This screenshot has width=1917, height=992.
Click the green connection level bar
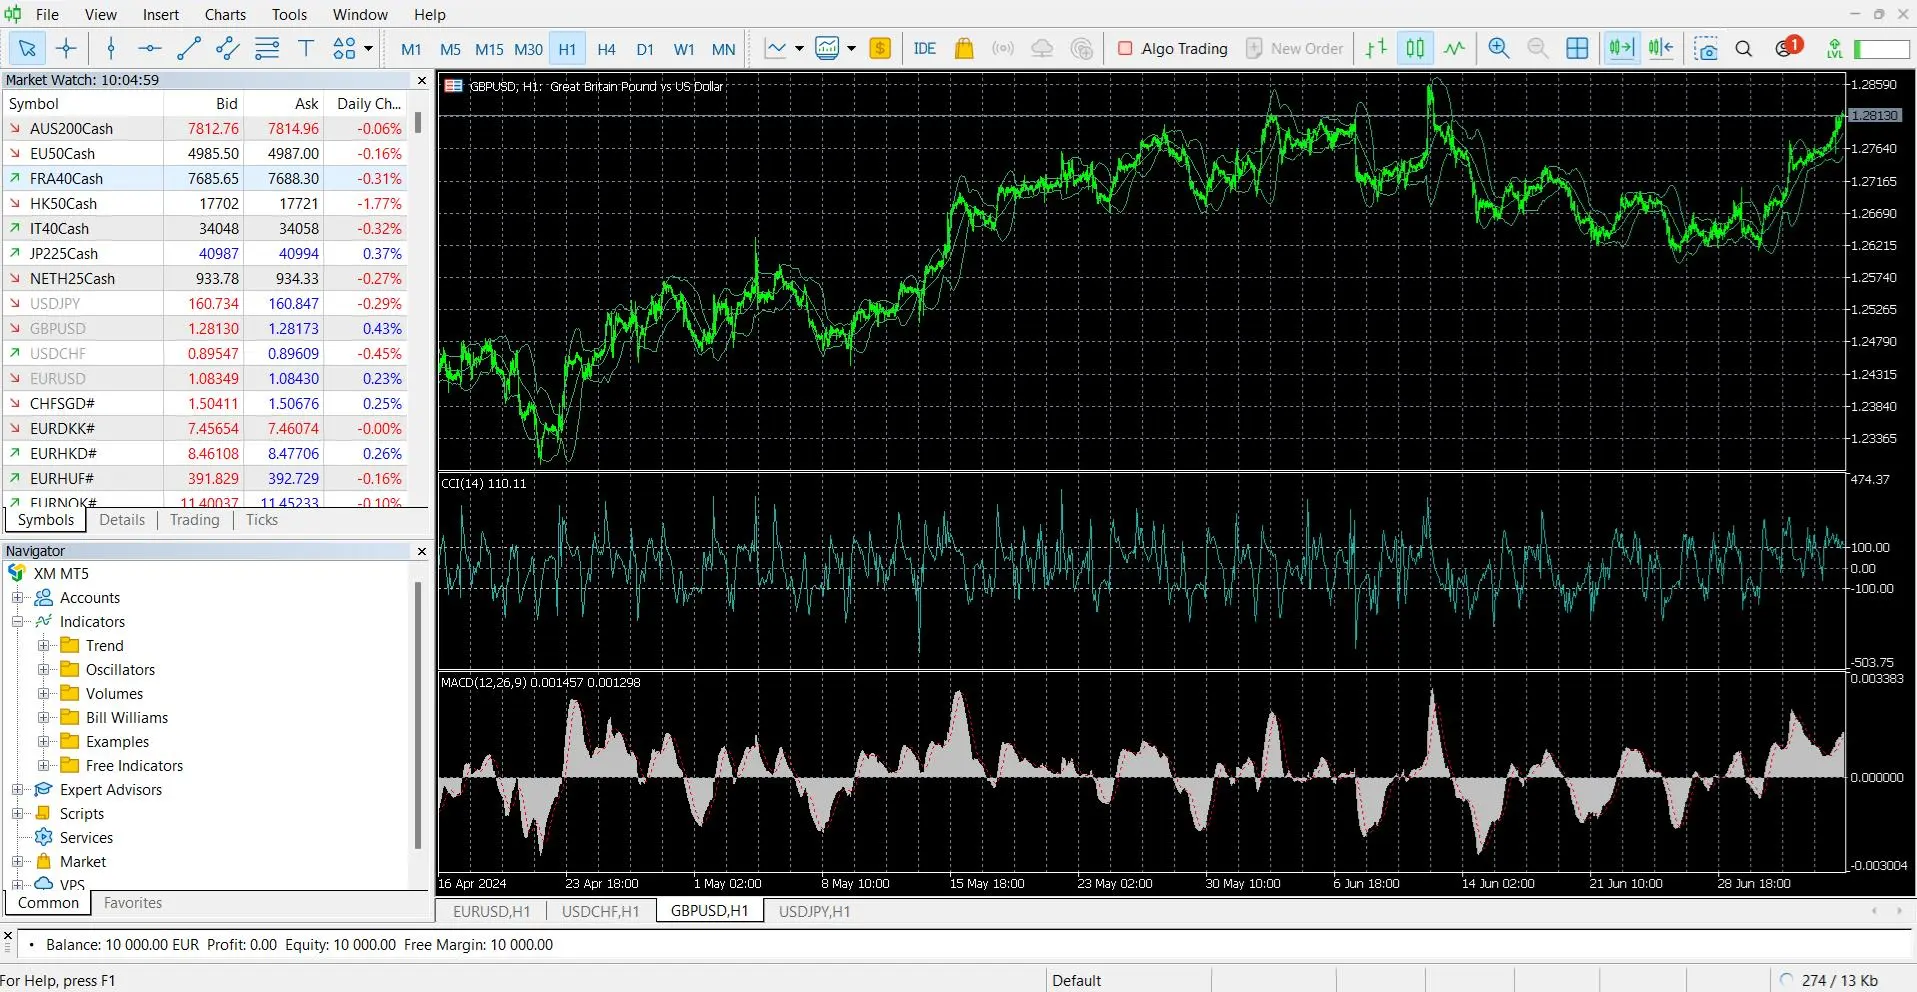coord(1882,48)
